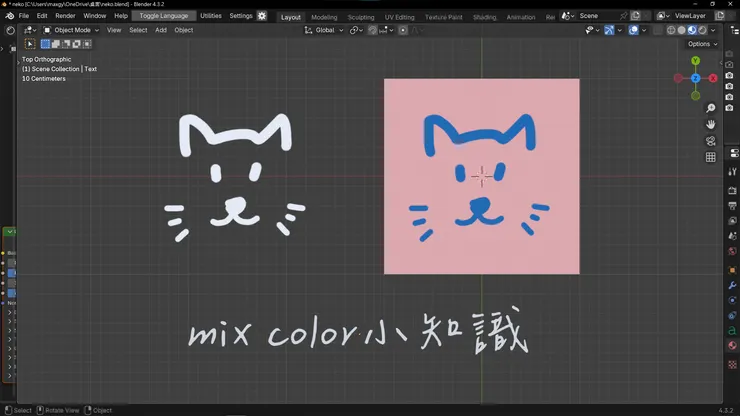Toggle Show Gizmo button
The width and height of the screenshot is (740, 416).
[x=609, y=30]
